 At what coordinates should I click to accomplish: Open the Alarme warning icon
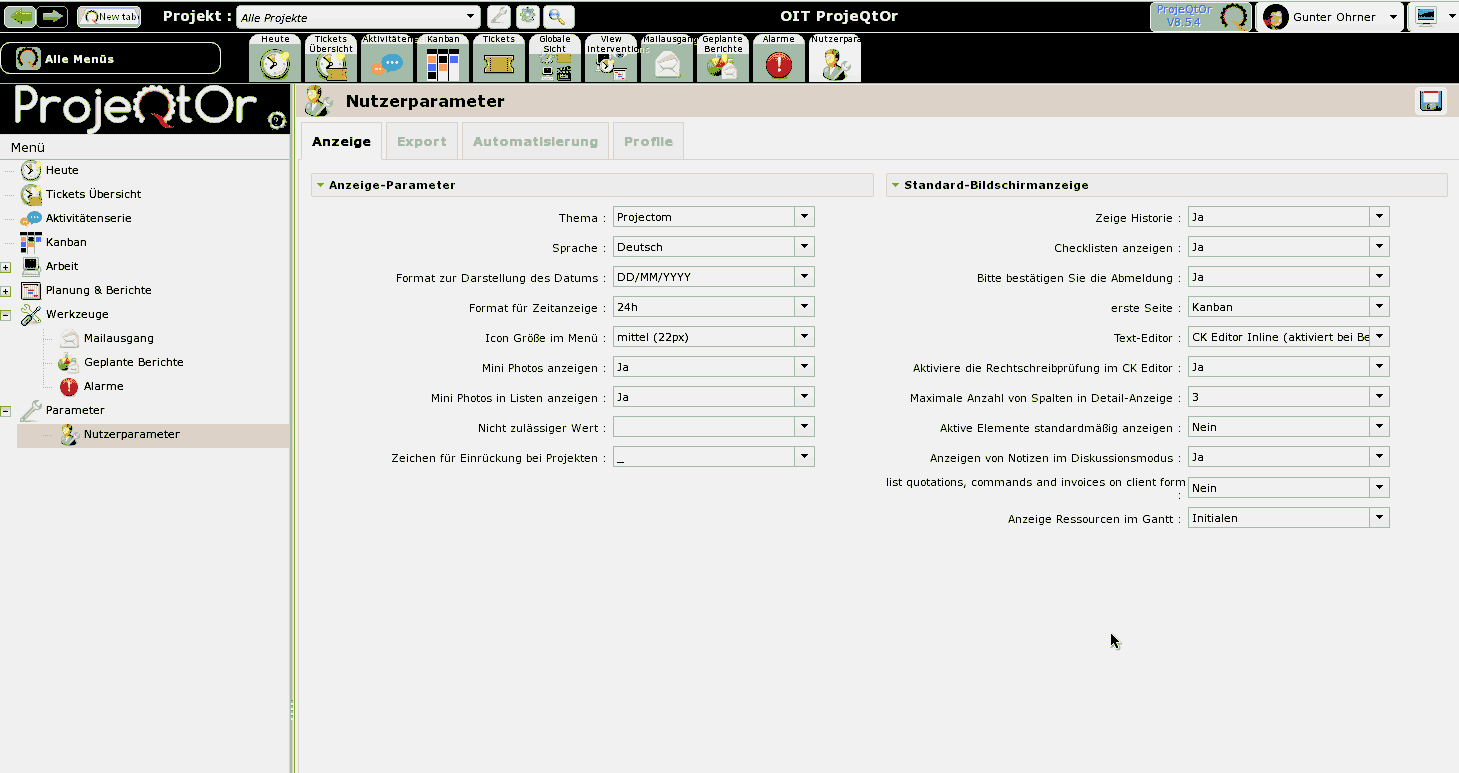pos(779,62)
